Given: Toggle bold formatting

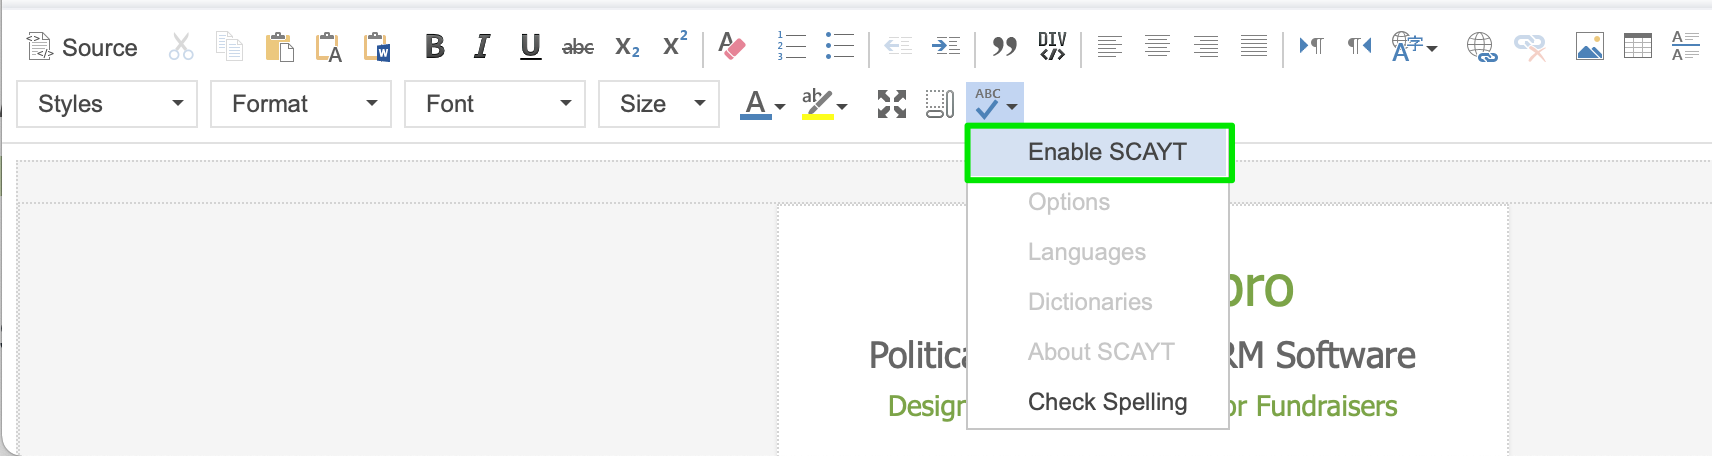Looking at the screenshot, I should [434, 47].
